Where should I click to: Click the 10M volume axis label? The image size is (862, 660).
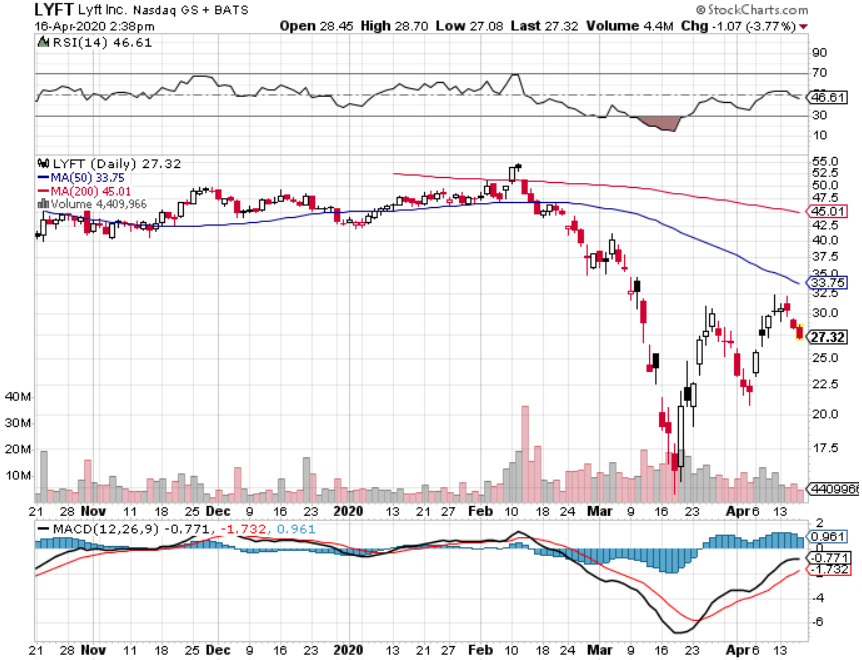18,475
